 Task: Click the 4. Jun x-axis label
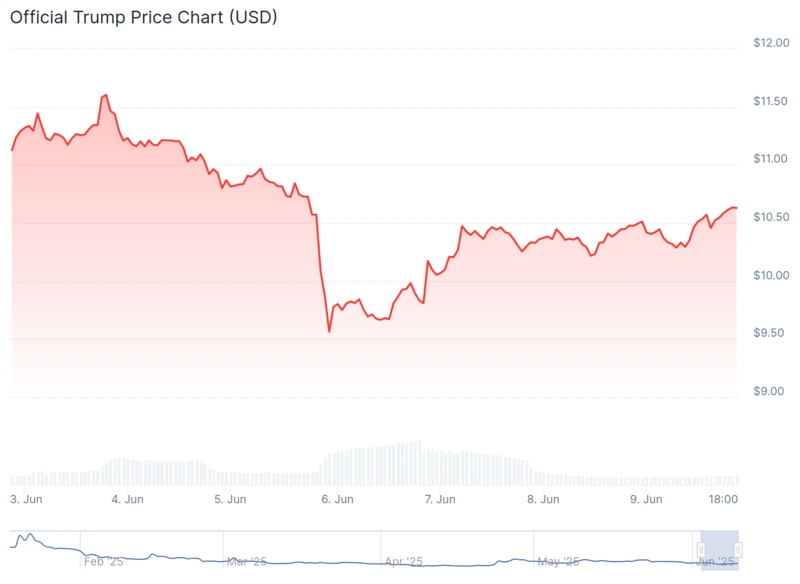pos(127,499)
